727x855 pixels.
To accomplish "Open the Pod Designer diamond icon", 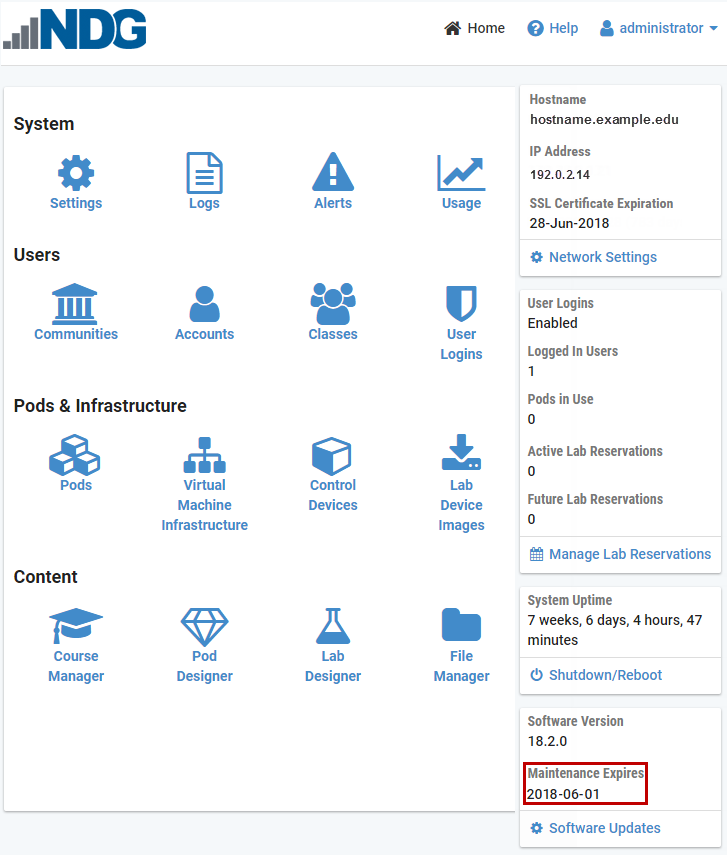I will point(204,627).
